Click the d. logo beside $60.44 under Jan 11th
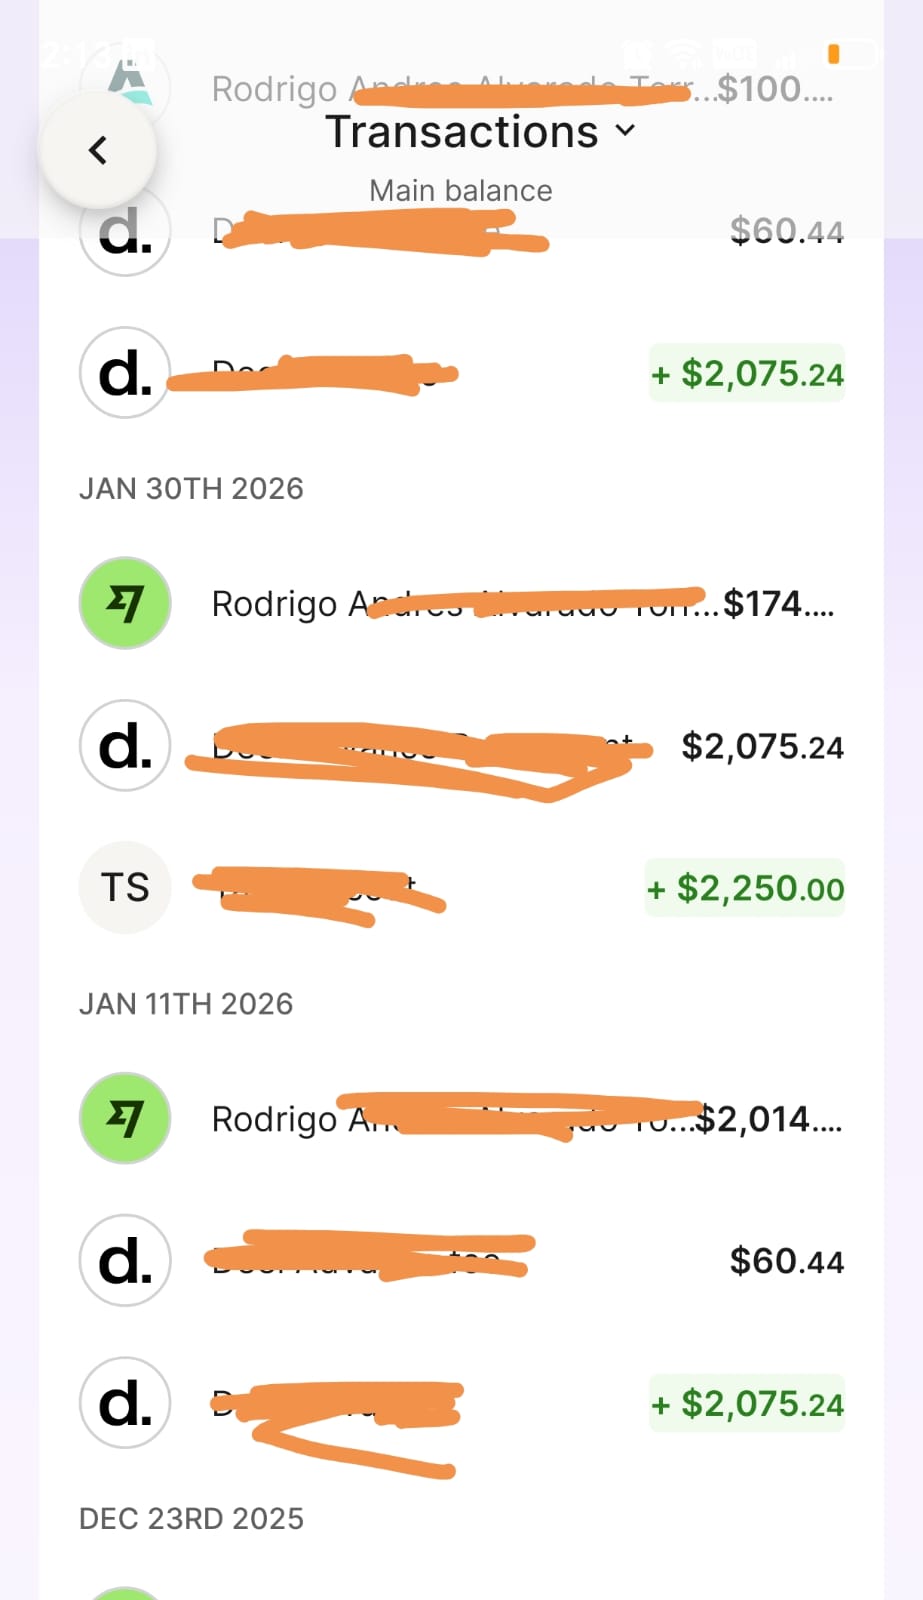Screen dimensions: 923x1600 [125, 1260]
